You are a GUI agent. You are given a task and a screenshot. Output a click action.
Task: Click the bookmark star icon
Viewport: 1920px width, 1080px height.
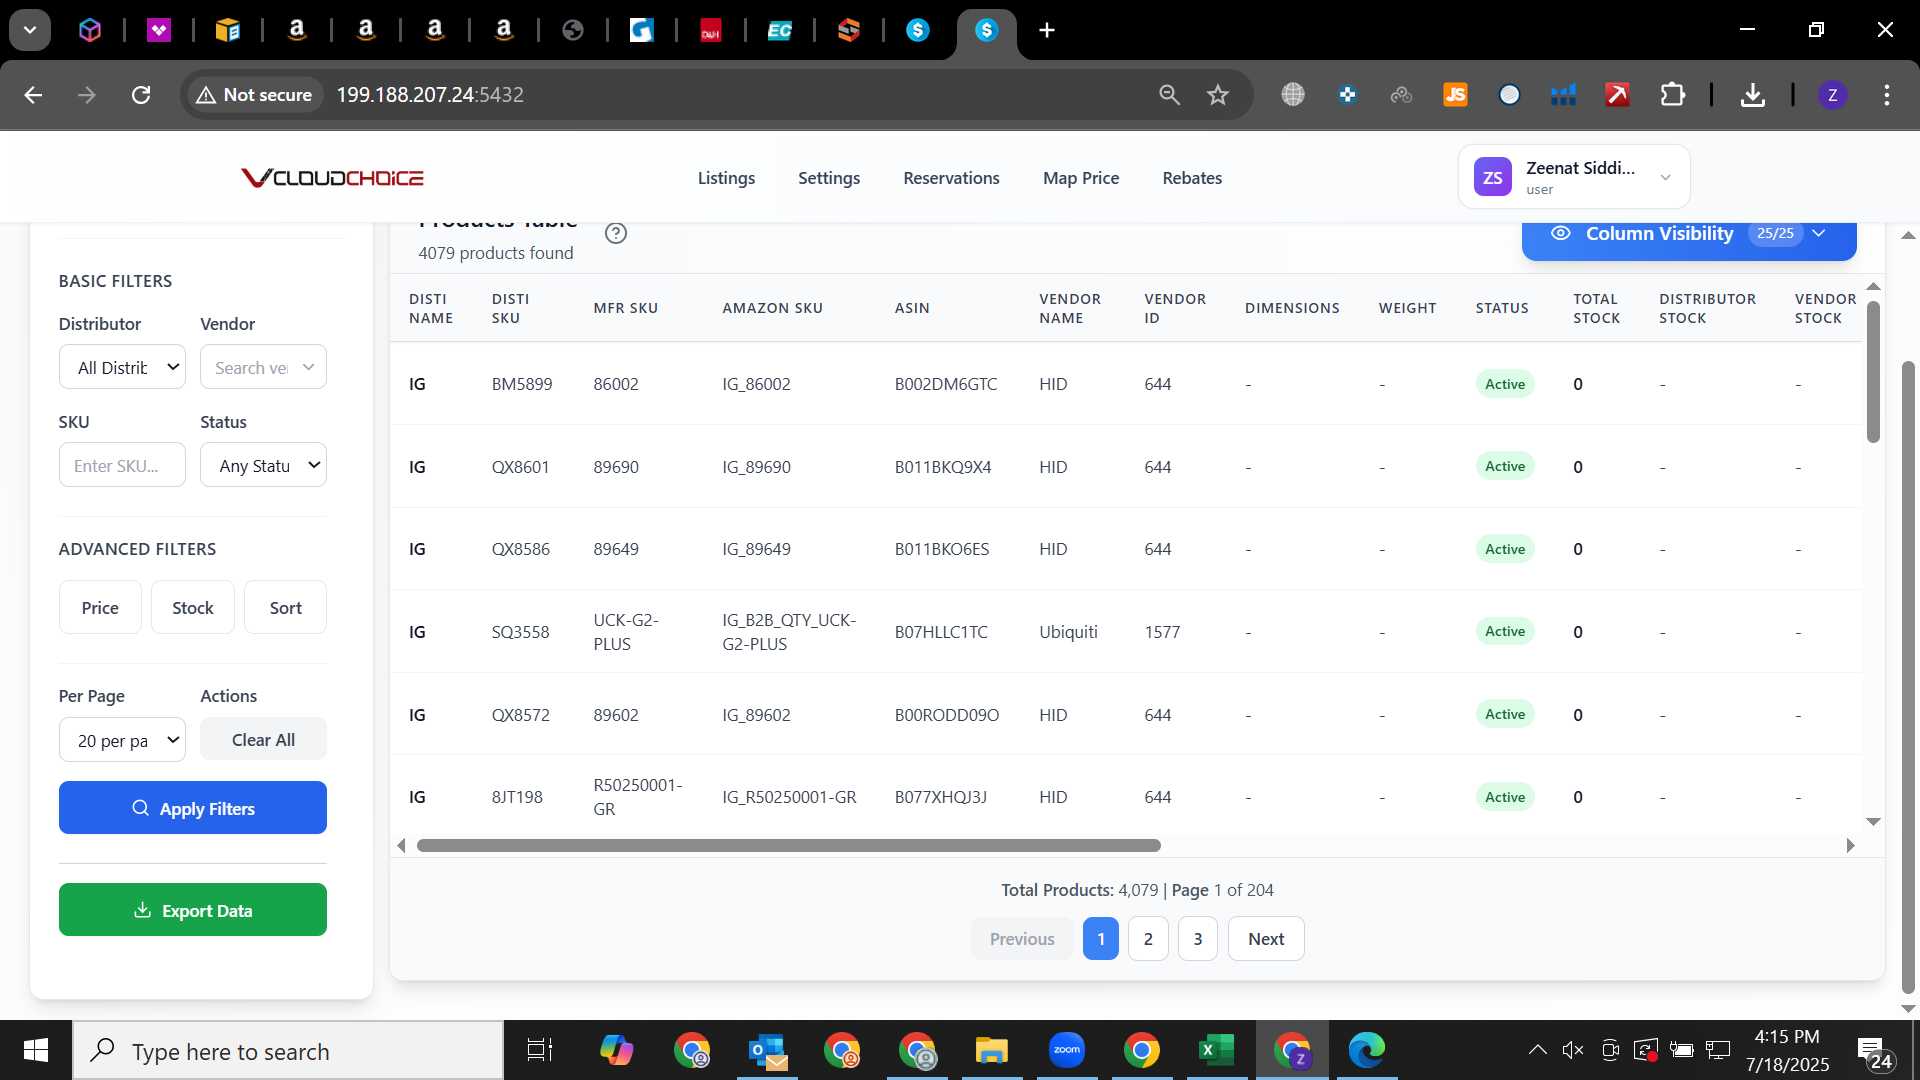point(1217,95)
